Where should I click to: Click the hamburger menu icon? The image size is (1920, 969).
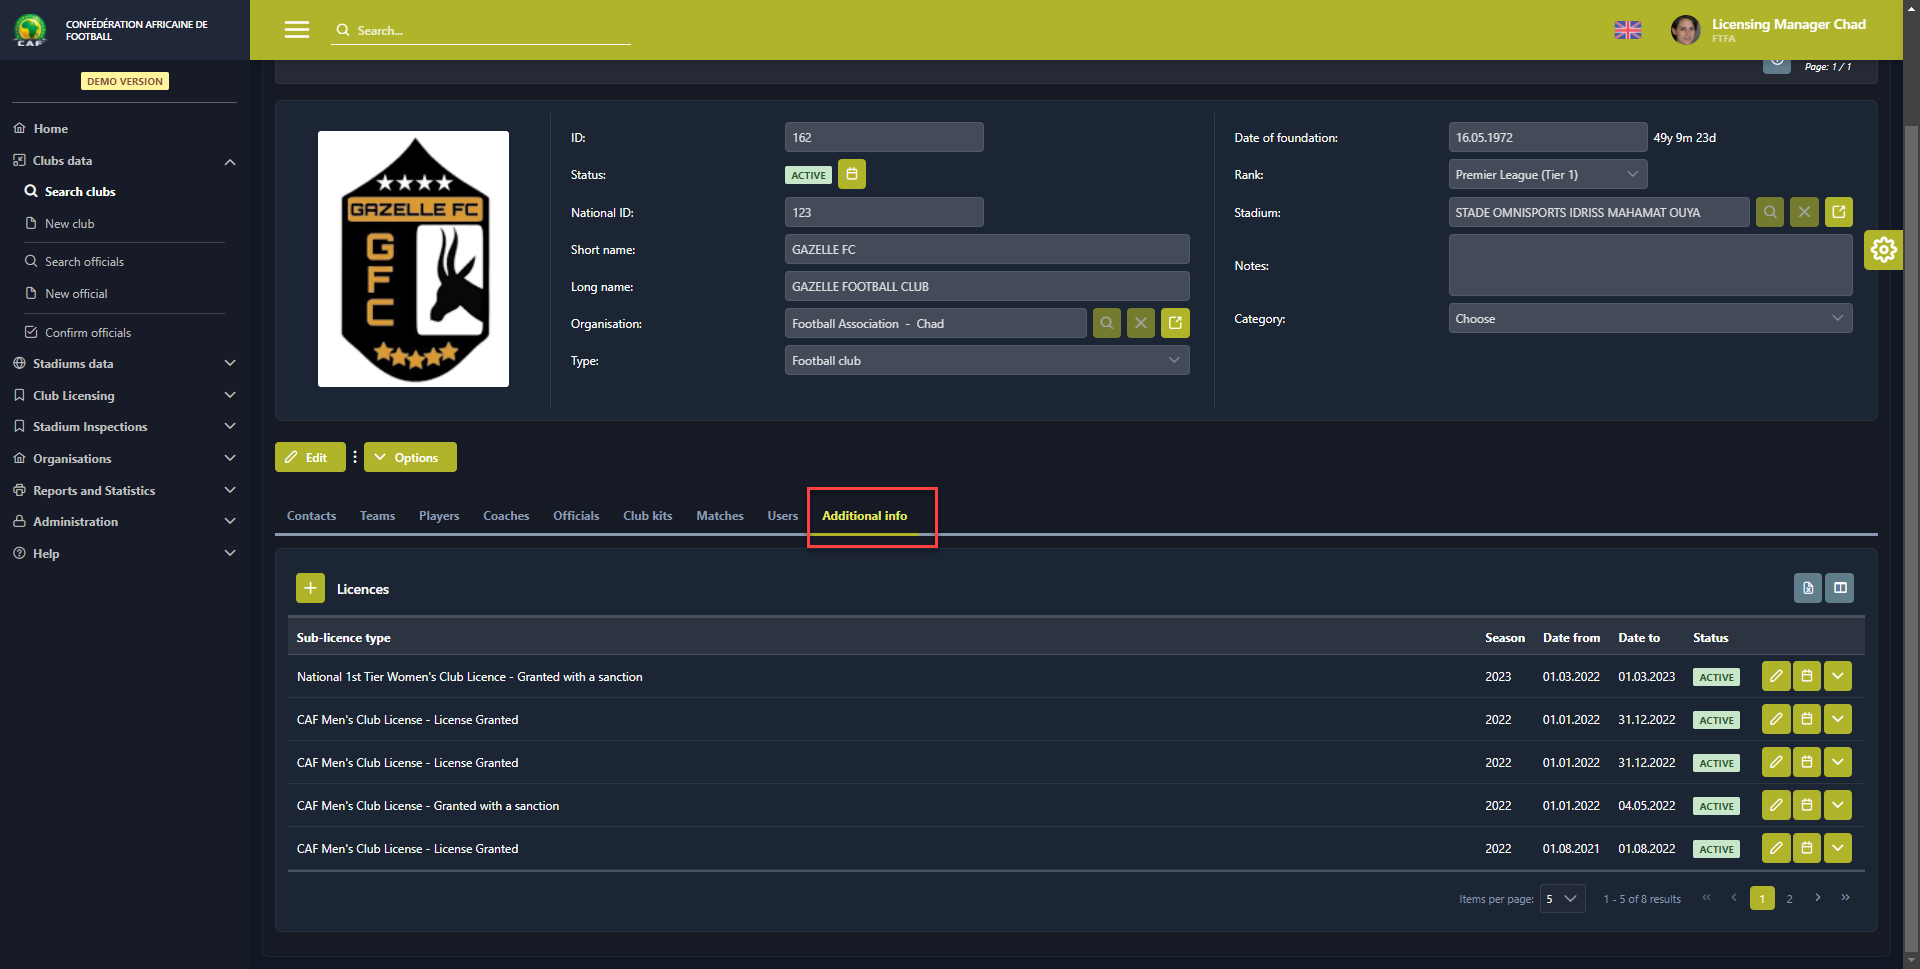(x=297, y=30)
